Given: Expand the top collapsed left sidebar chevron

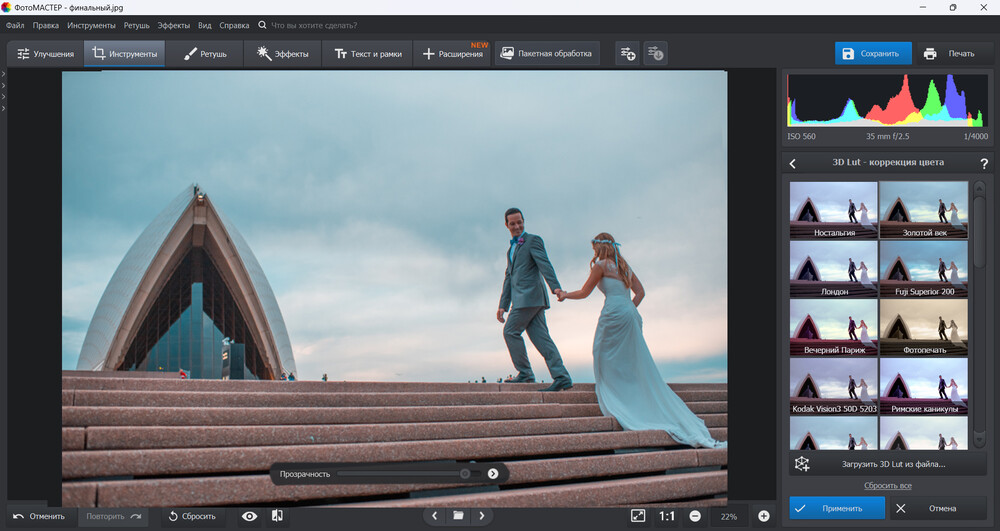Looking at the screenshot, I should (x=4, y=74).
